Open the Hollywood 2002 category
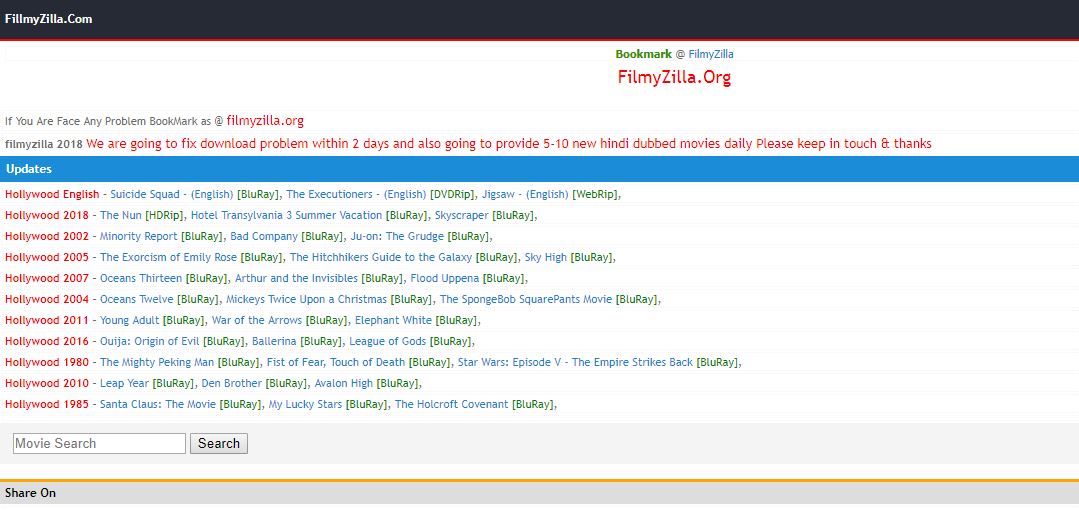The image size is (1079, 510). pos(47,237)
